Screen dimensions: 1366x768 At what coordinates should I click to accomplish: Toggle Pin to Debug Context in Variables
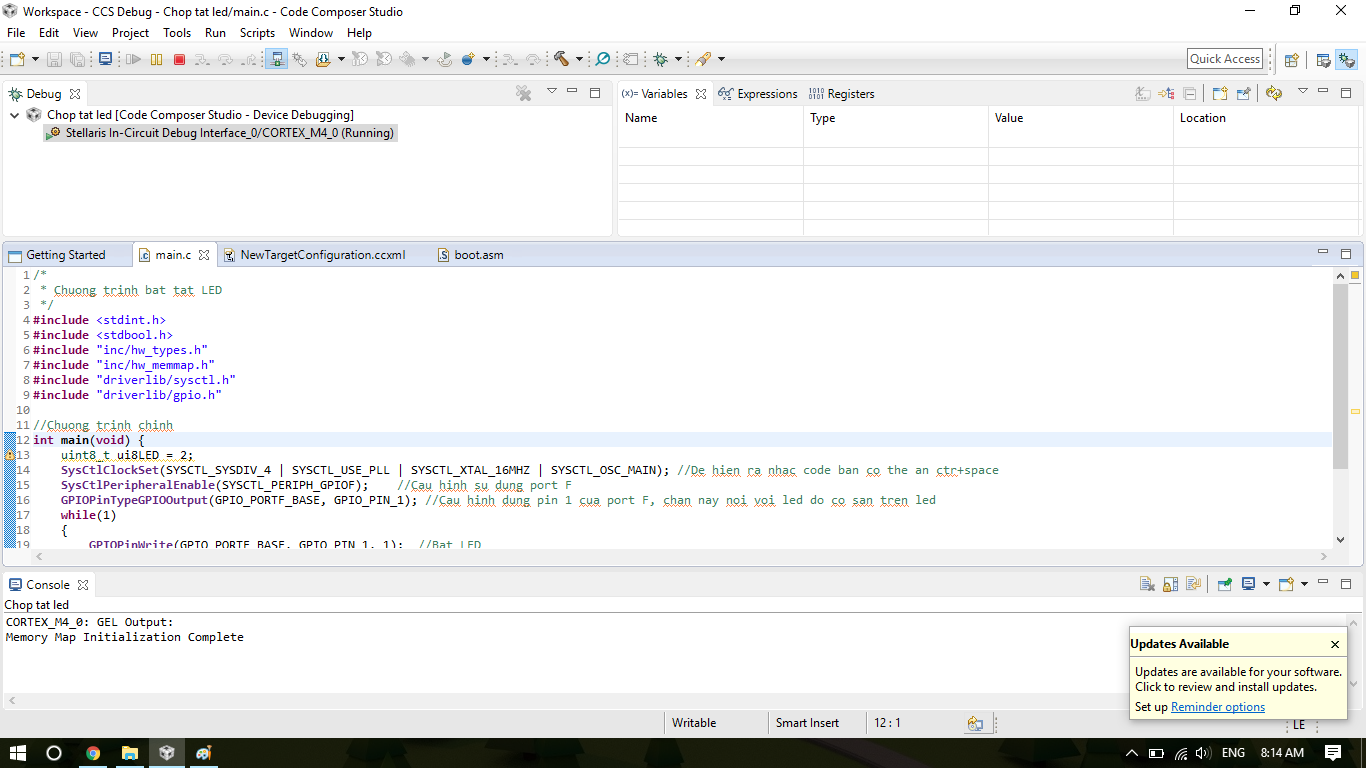click(x=1243, y=94)
